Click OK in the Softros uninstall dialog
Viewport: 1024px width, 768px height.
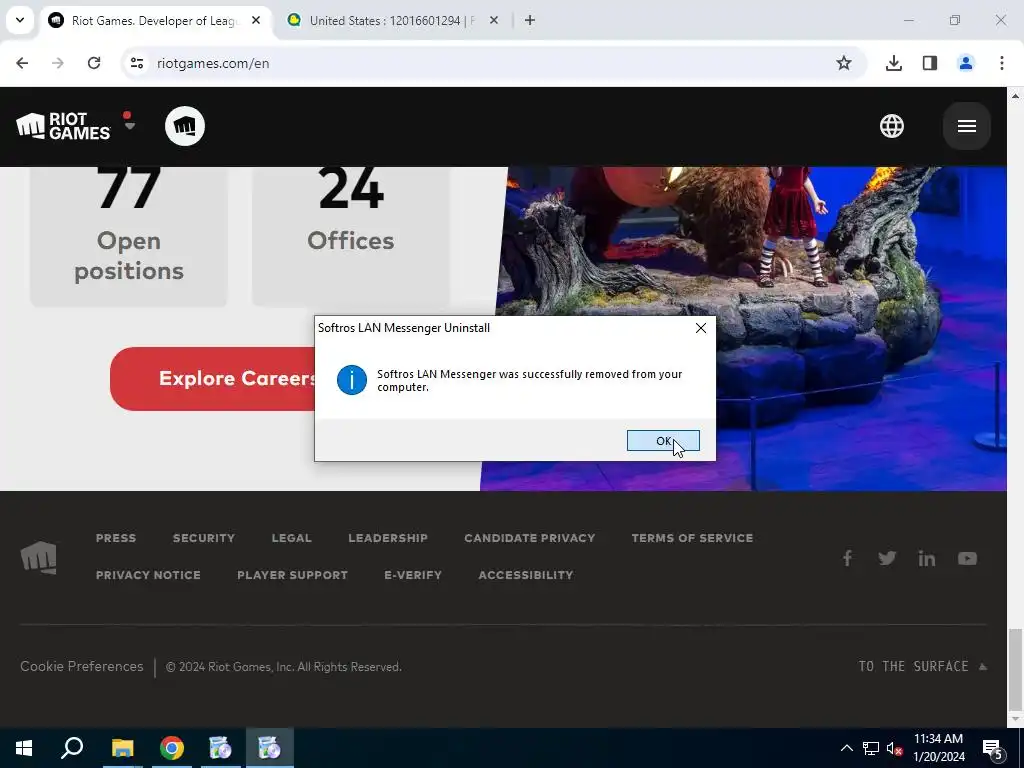[663, 441]
